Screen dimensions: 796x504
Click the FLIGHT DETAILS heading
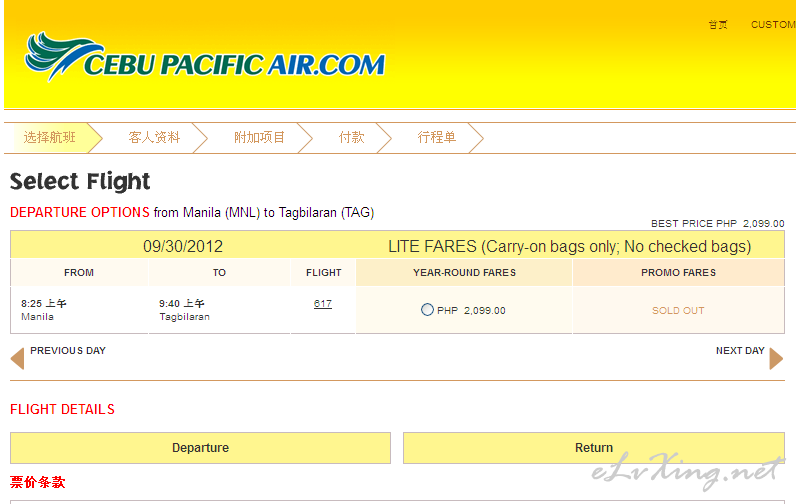(62, 409)
